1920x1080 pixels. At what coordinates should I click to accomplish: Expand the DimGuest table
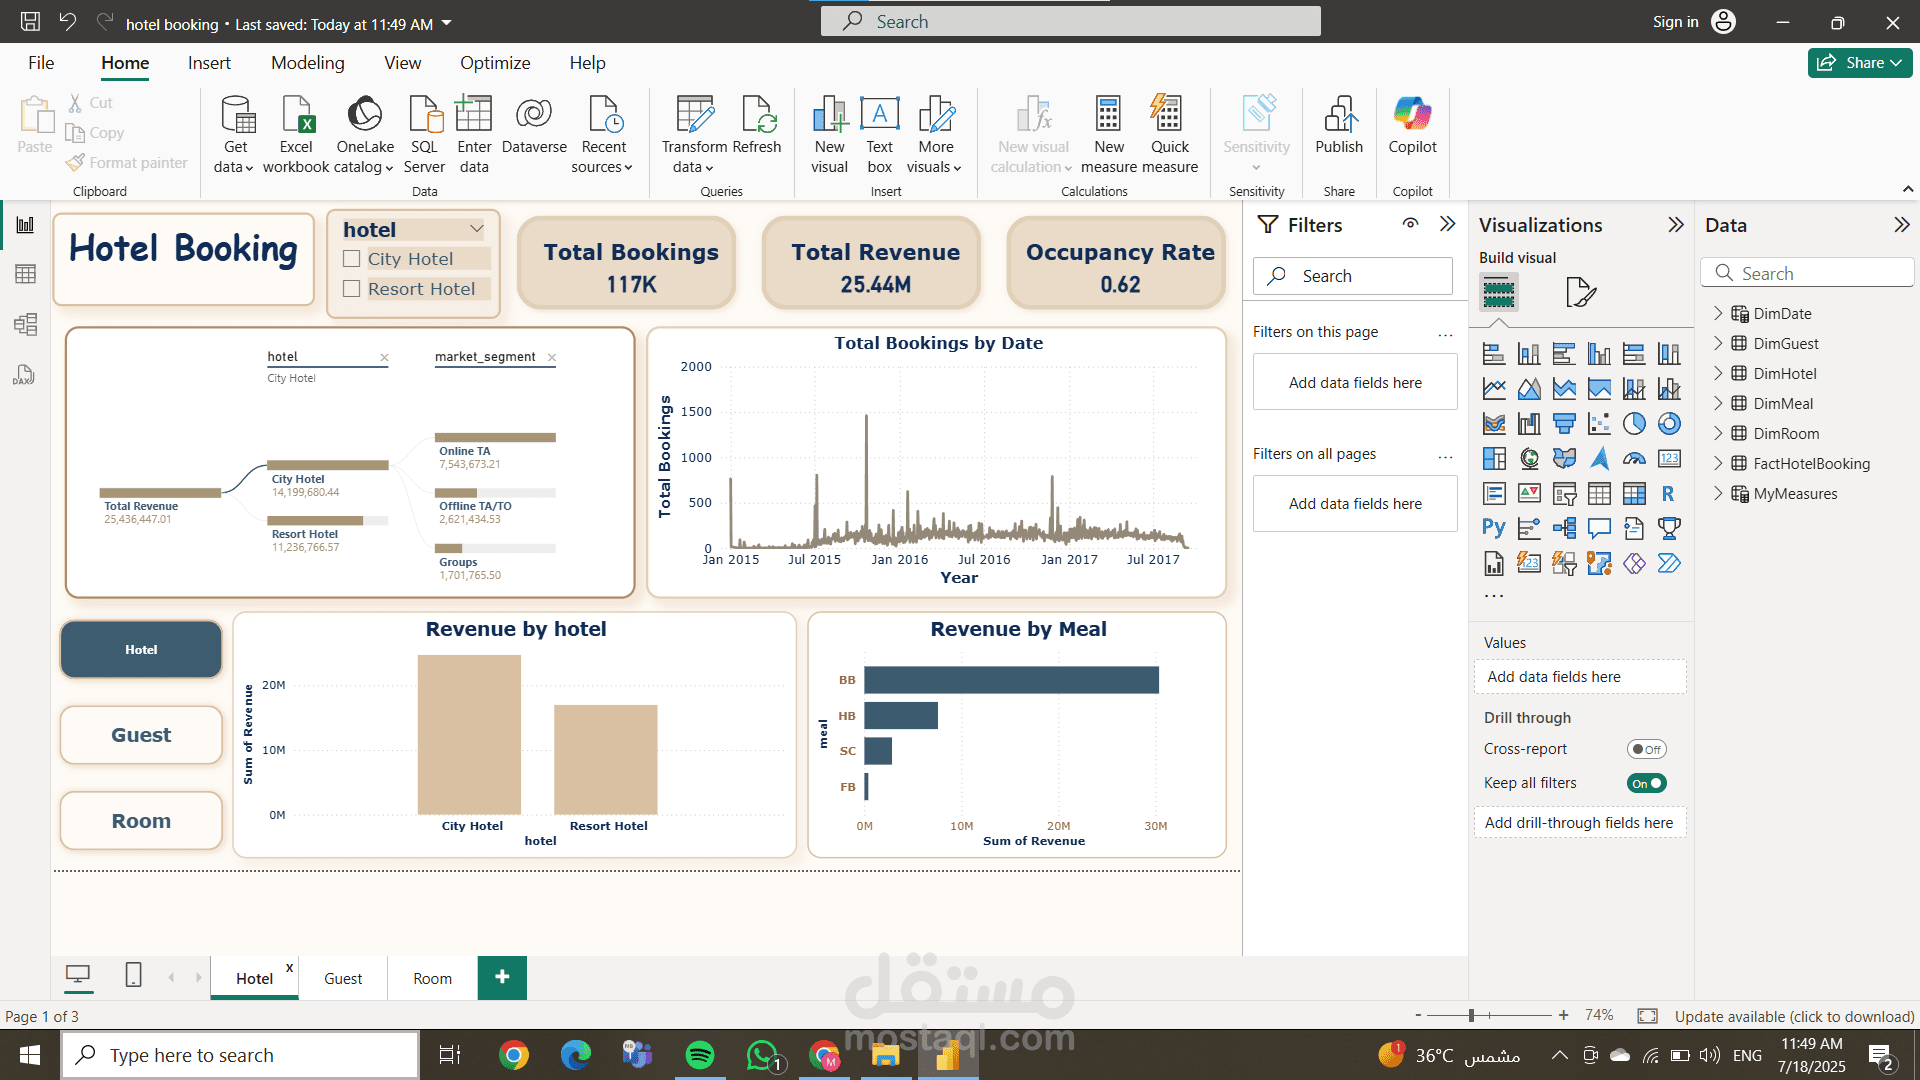[1718, 343]
